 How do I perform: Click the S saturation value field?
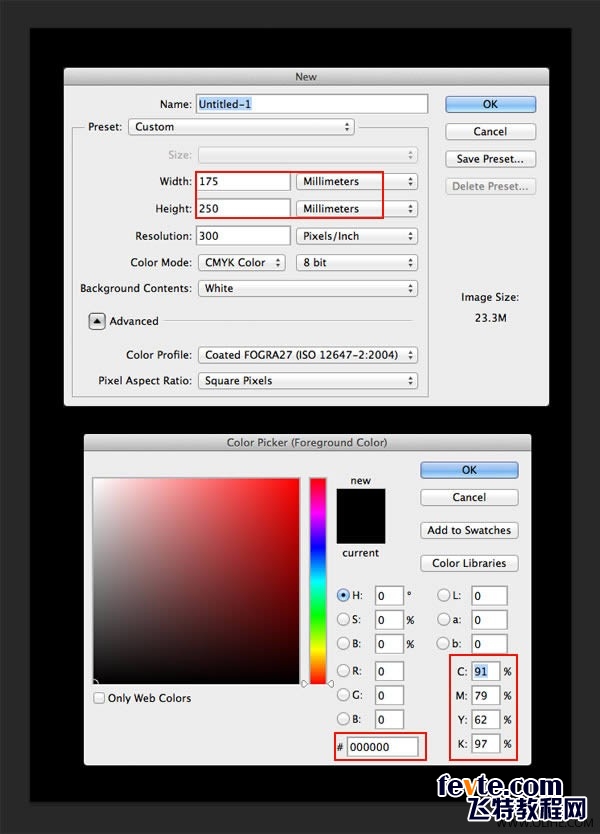389,620
